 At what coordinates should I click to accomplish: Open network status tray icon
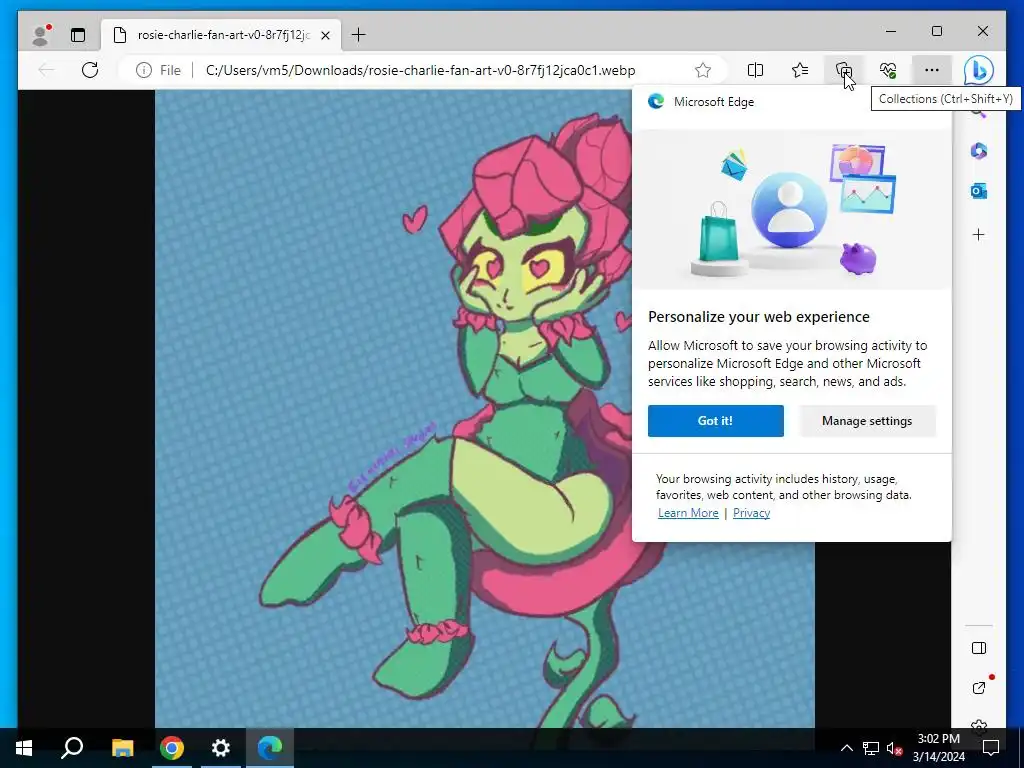point(871,748)
